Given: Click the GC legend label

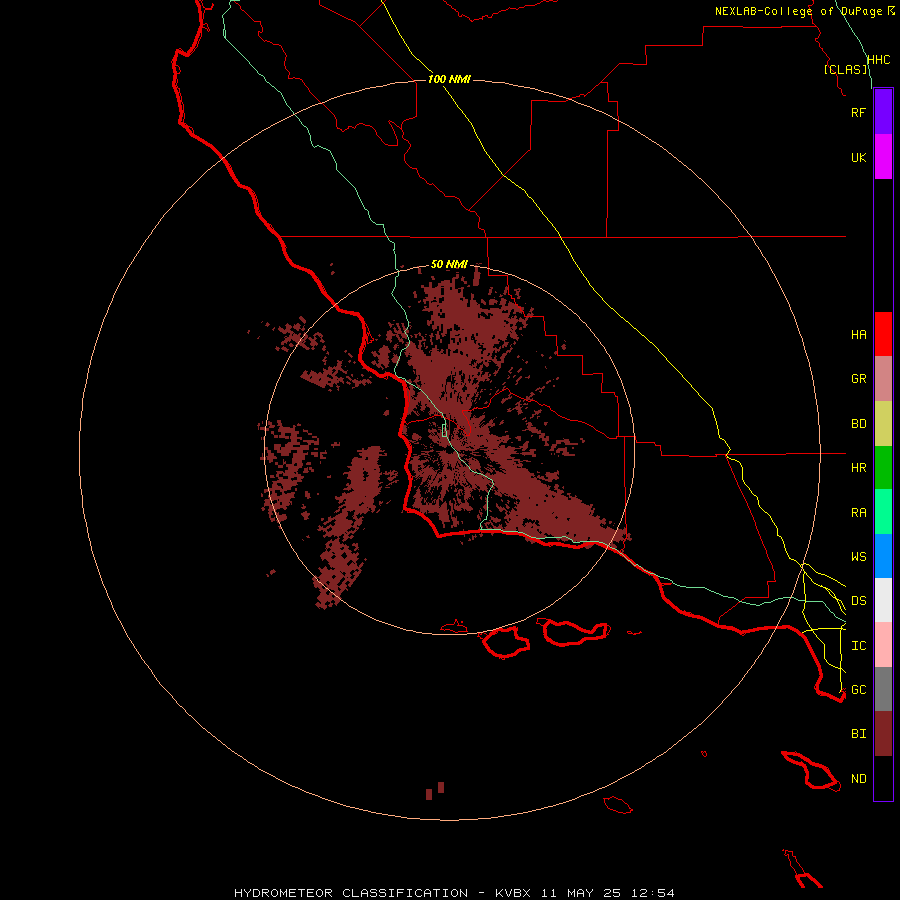Looking at the screenshot, I should (x=858, y=690).
